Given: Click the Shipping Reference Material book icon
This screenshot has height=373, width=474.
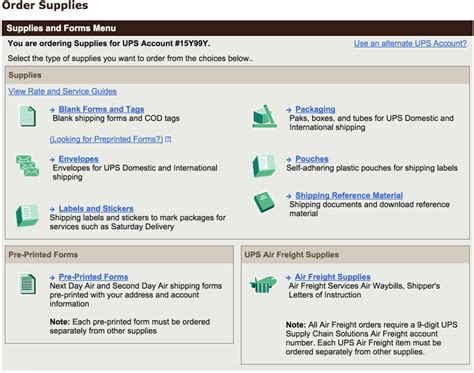Looking at the screenshot, I should [264, 202].
